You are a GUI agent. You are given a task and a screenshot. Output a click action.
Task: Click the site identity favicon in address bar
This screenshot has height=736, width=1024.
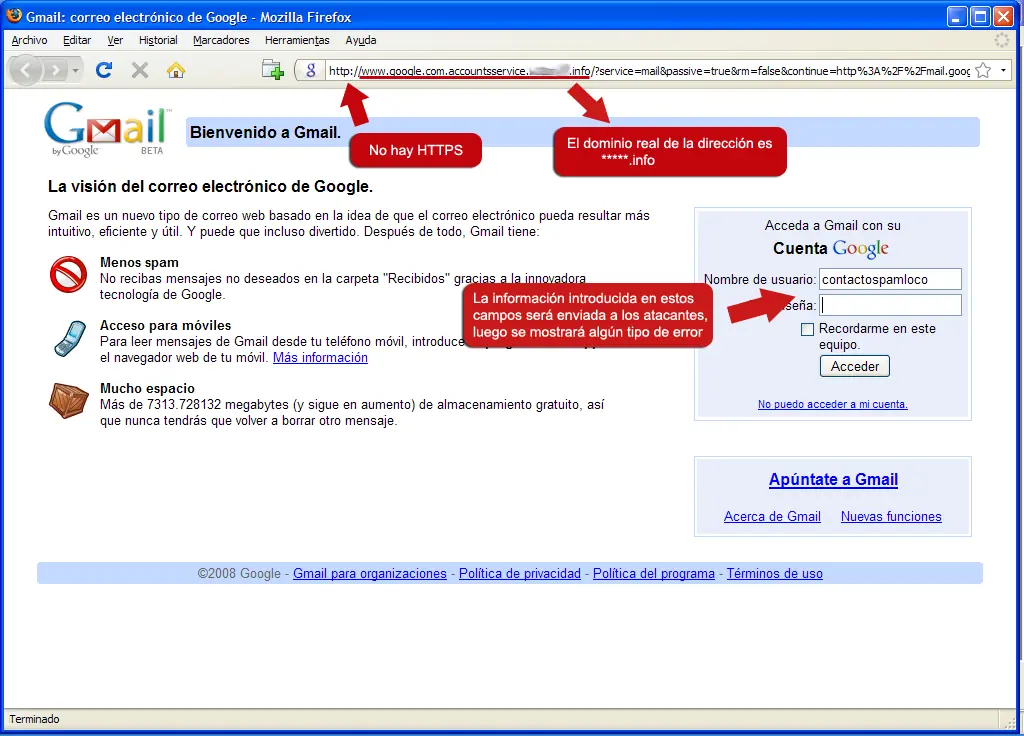click(x=311, y=70)
